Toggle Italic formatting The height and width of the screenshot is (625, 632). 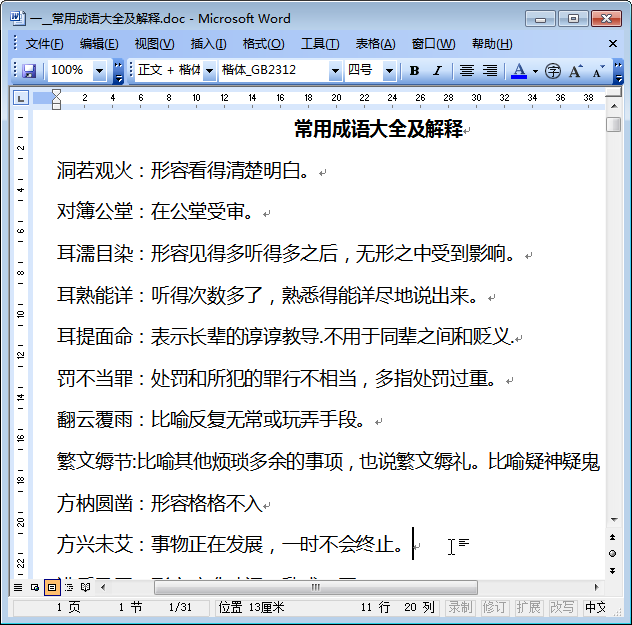tap(437, 71)
